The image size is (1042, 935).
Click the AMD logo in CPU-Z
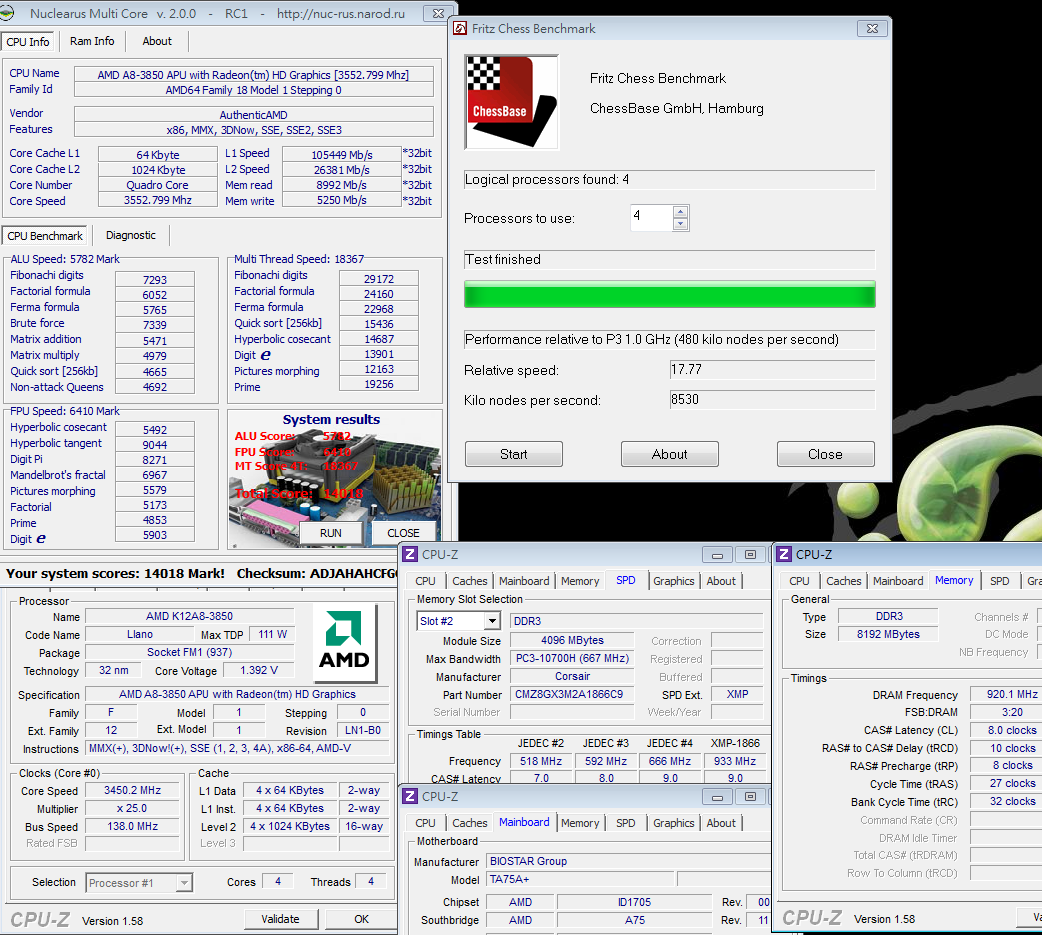click(344, 643)
